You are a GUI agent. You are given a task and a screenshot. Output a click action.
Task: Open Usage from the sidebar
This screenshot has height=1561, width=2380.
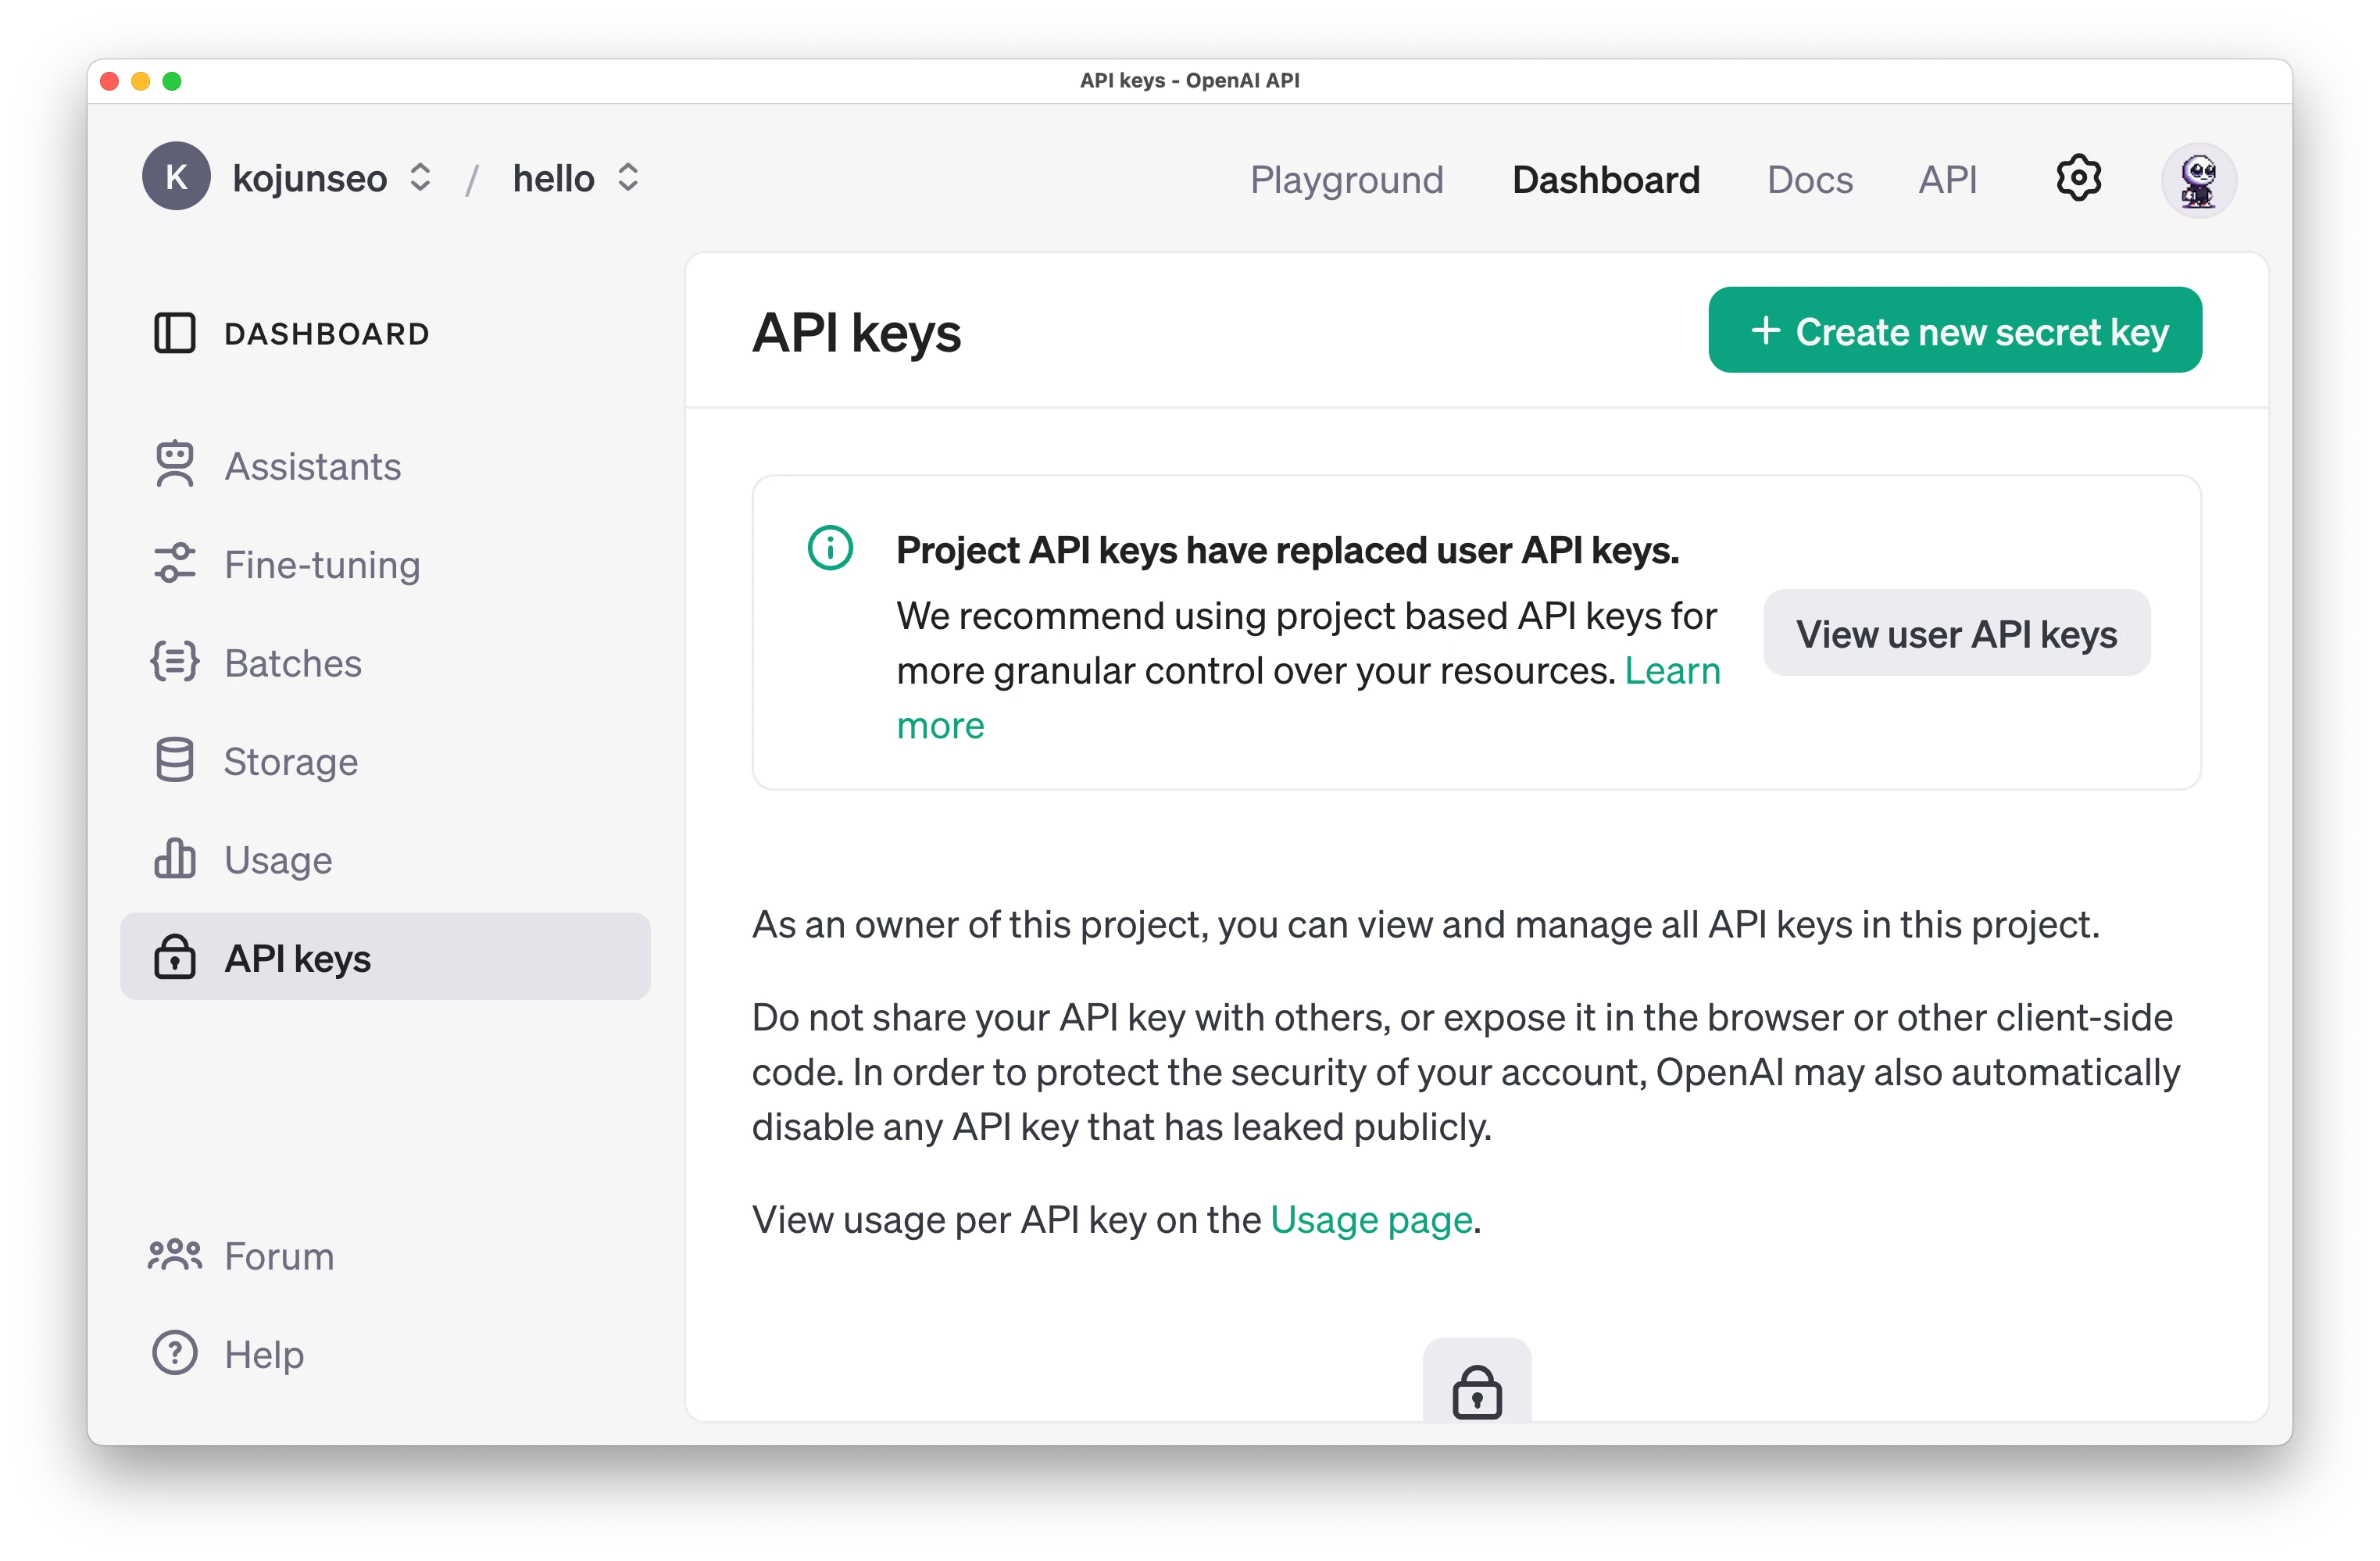click(x=385, y=859)
